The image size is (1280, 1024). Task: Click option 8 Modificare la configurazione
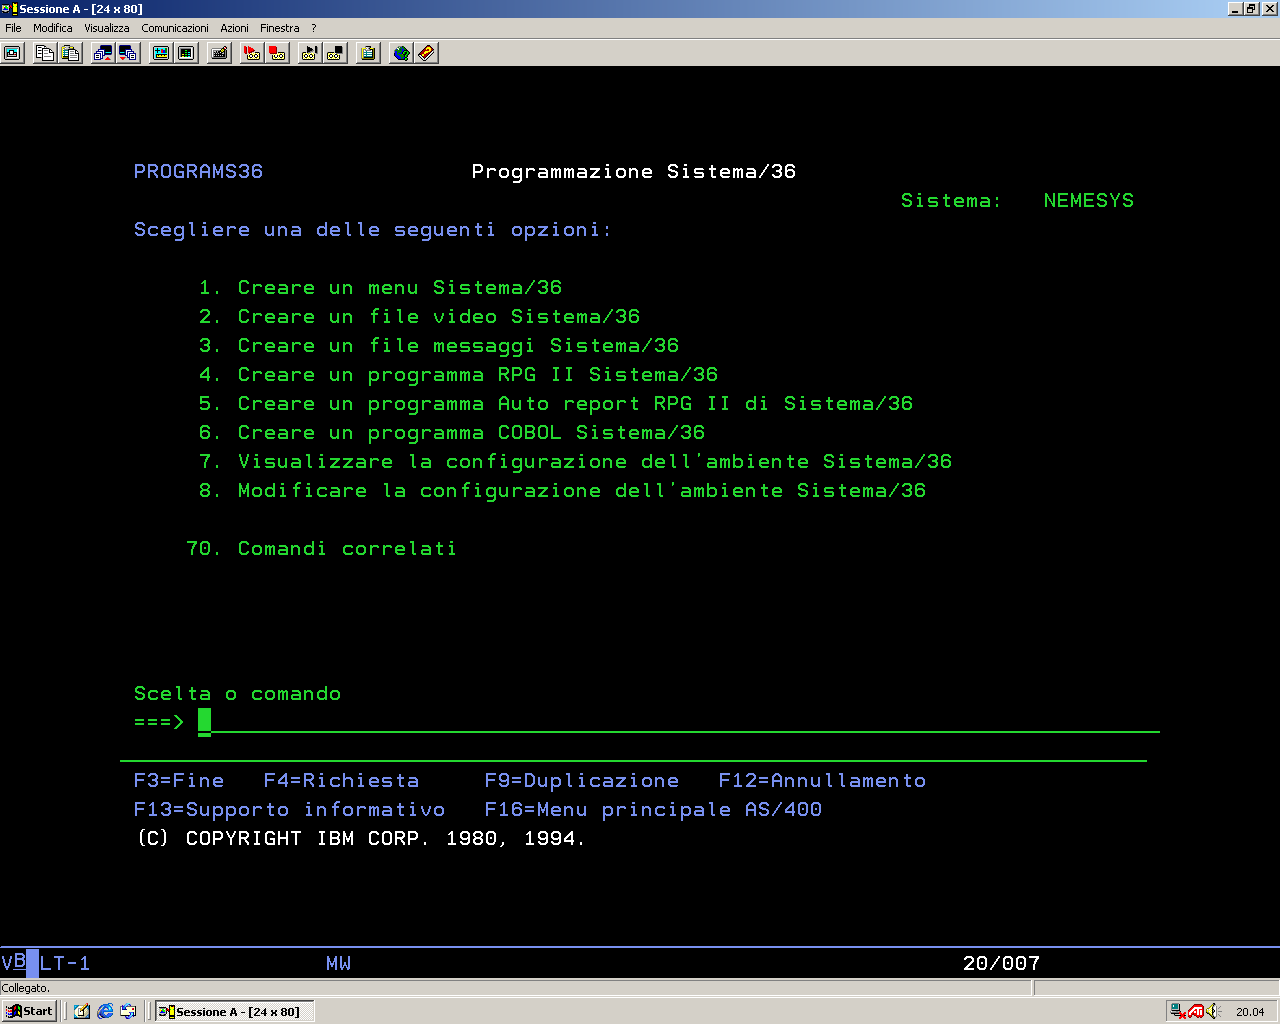coord(562,491)
